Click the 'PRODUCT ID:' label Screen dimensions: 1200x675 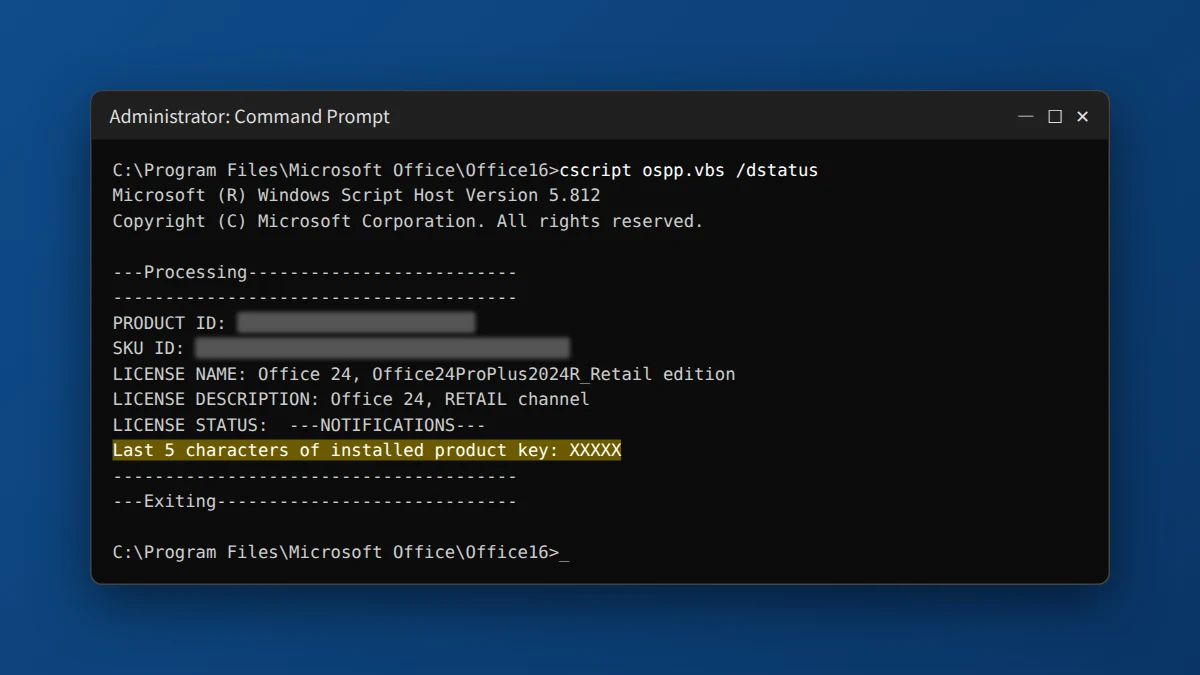169,323
